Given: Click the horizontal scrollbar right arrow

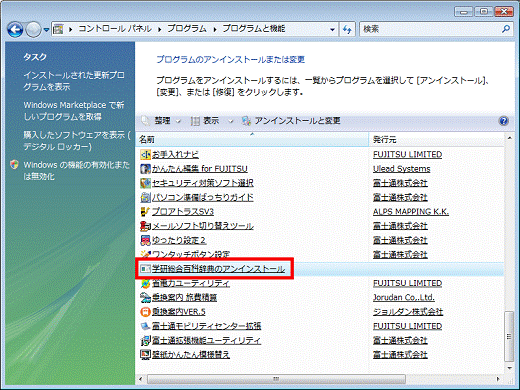Looking at the screenshot, I should coord(498,379).
